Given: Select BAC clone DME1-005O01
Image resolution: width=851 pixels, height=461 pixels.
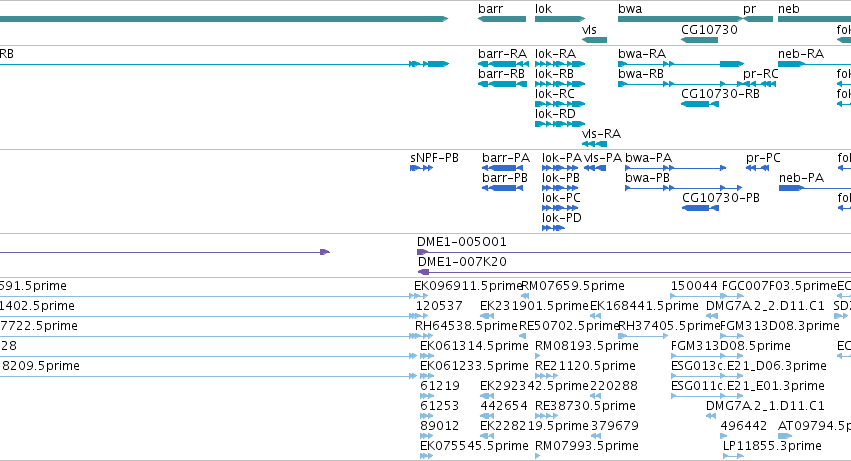Looking at the screenshot, I should point(634,252).
